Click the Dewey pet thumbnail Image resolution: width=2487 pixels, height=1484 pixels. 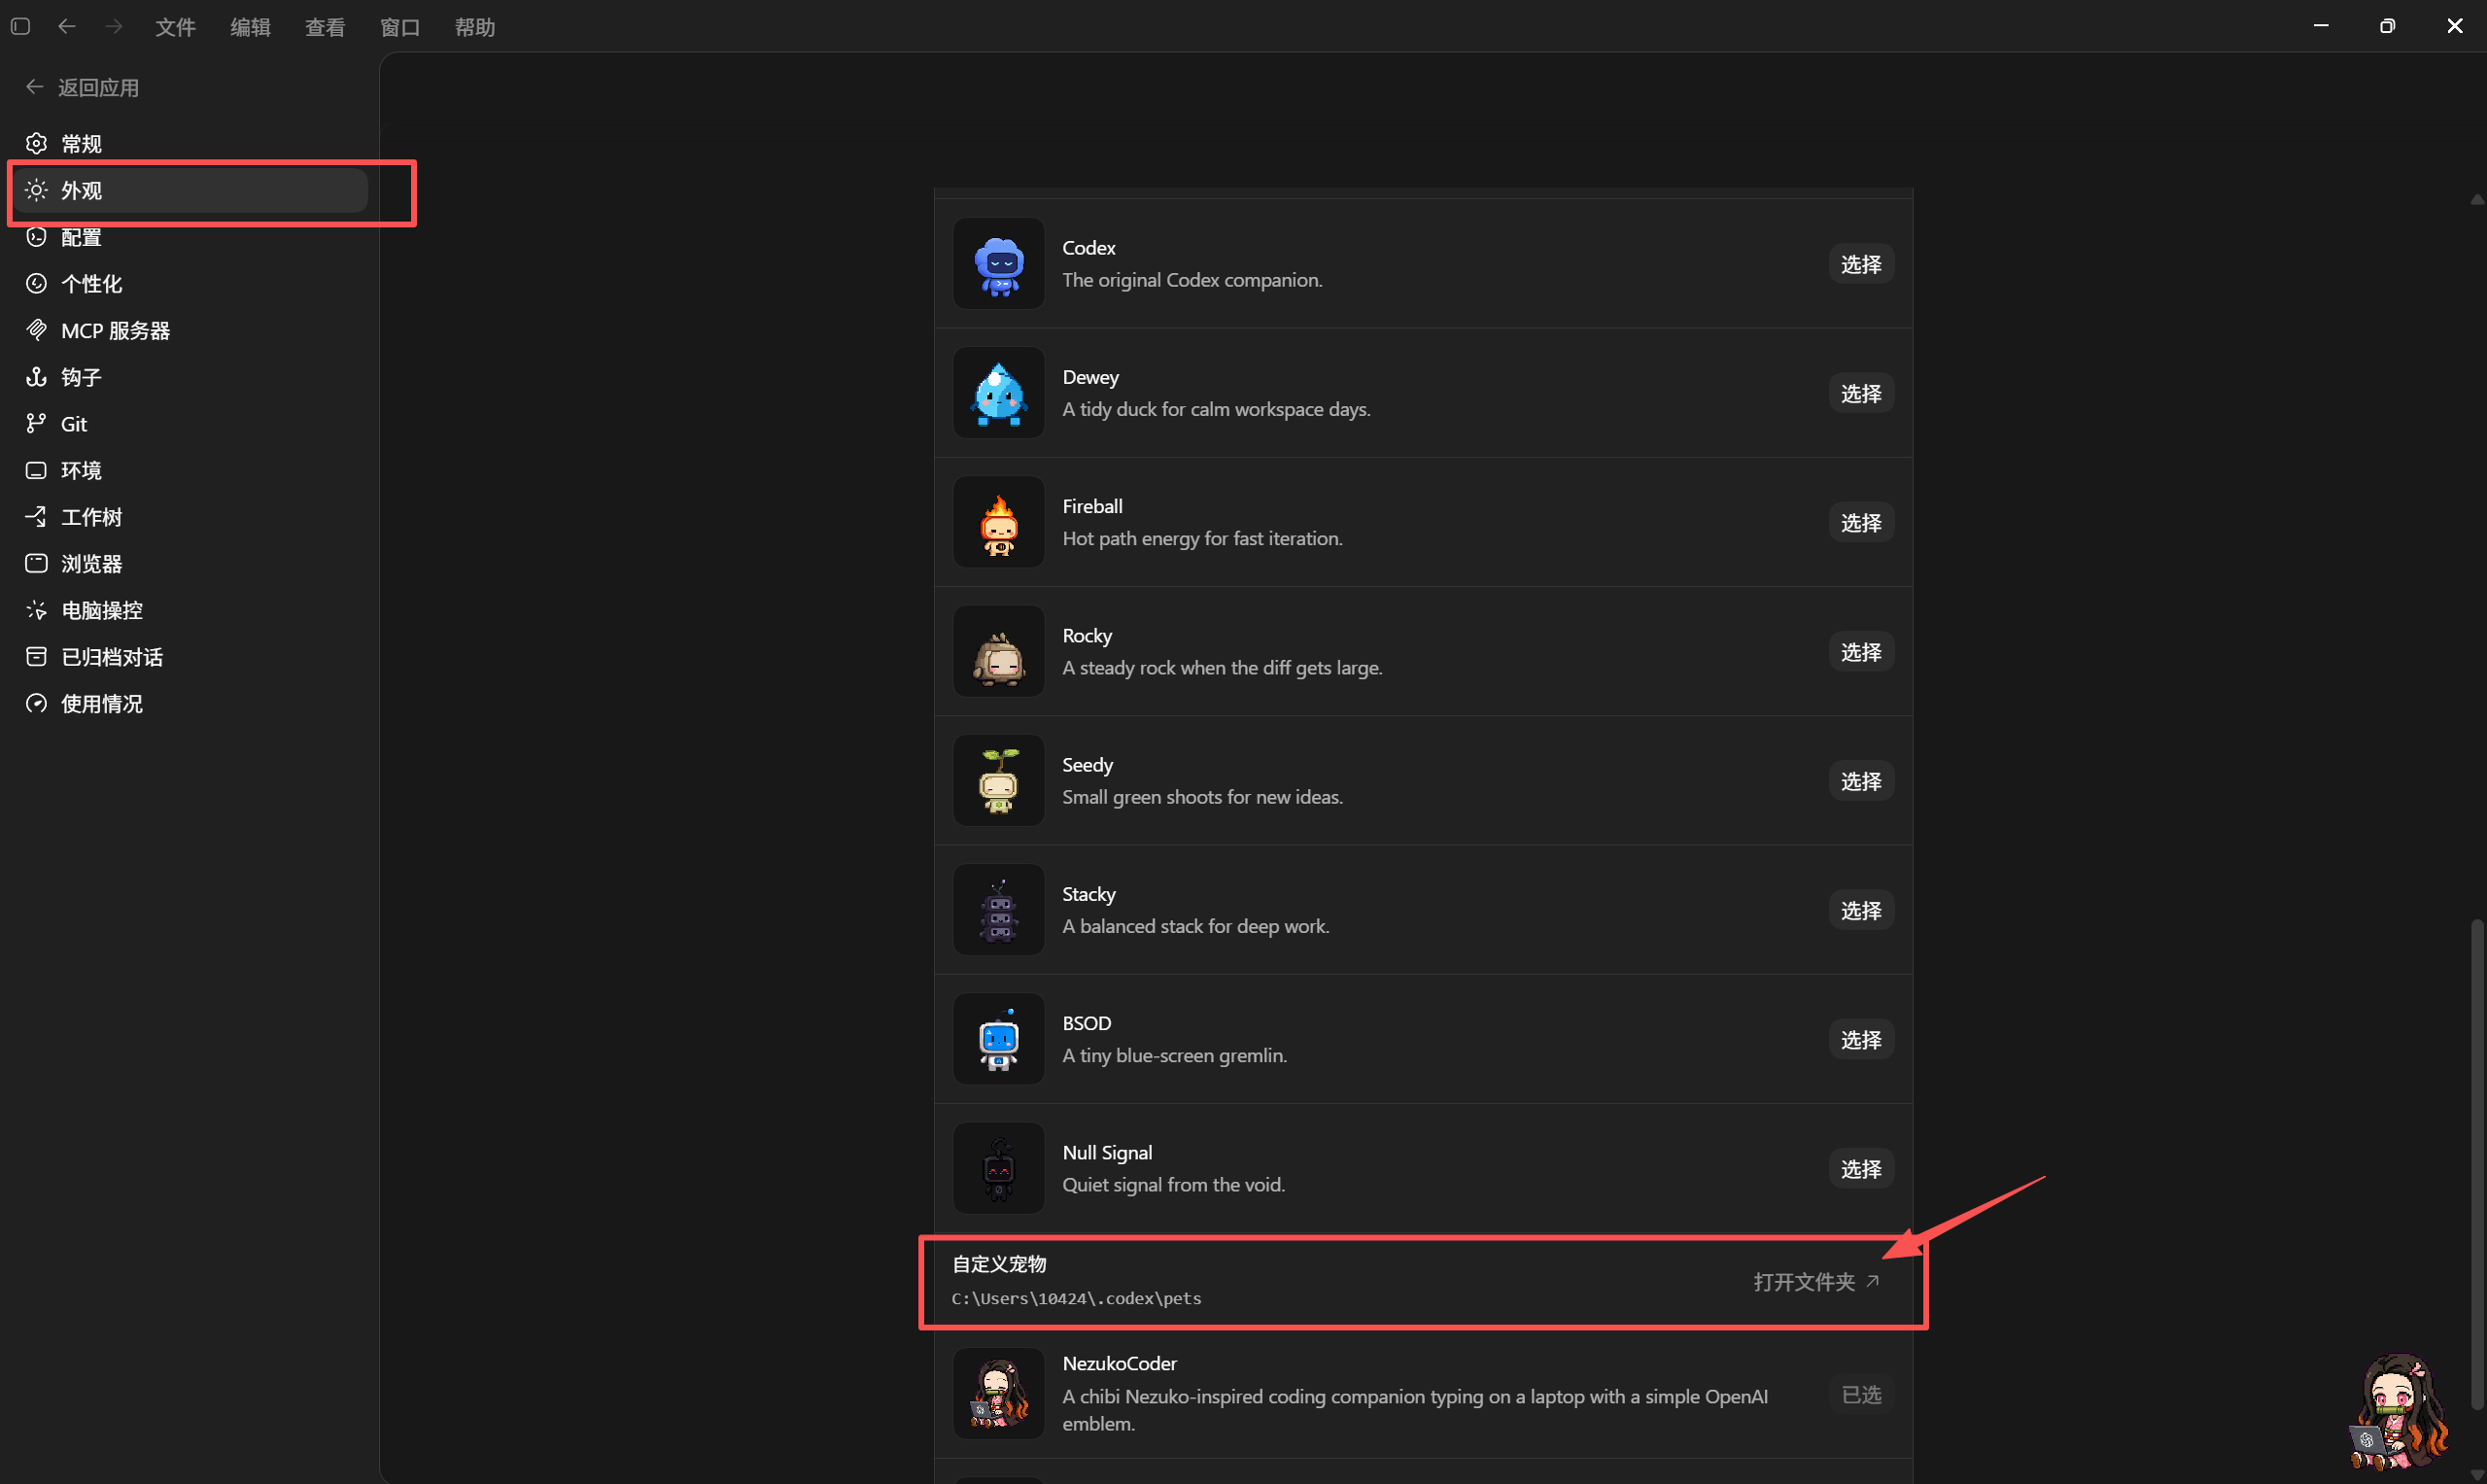pyautogui.click(x=998, y=393)
